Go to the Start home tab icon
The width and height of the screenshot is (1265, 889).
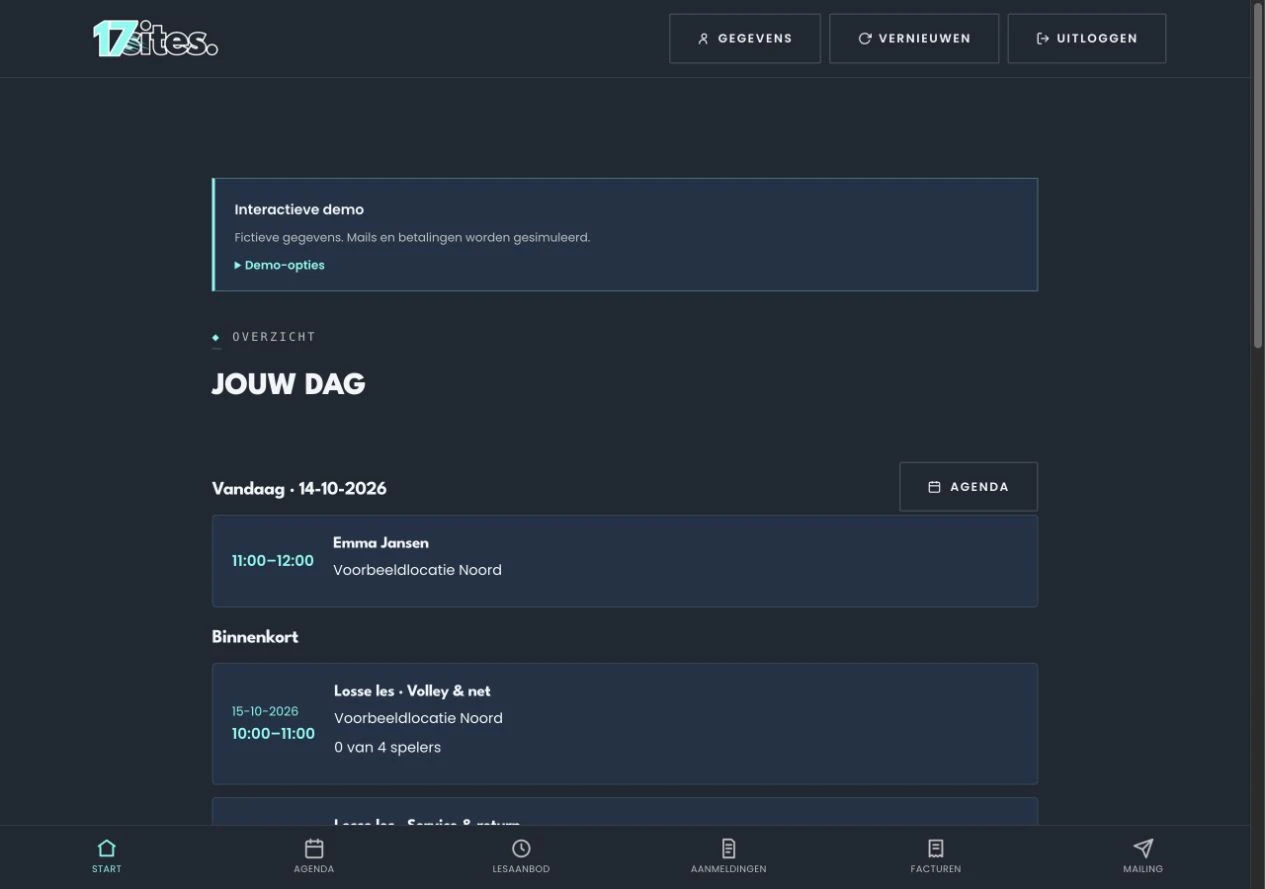pyautogui.click(x=106, y=848)
